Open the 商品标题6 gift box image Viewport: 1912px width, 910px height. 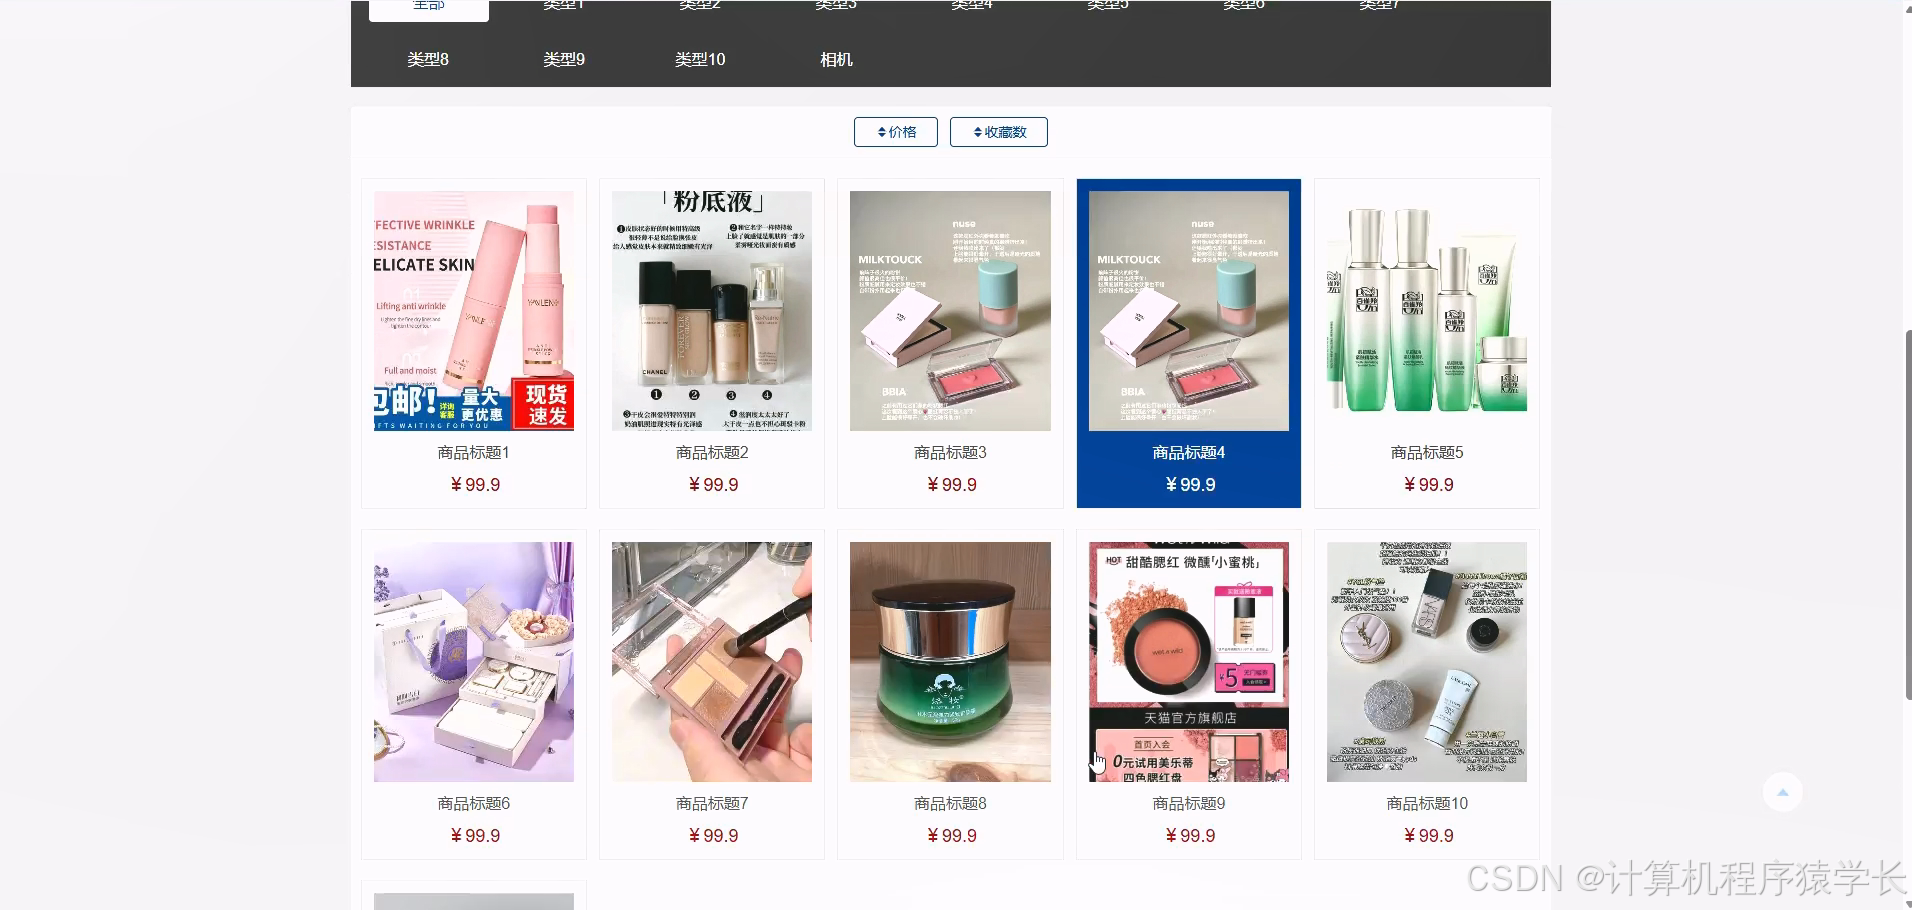coord(474,662)
